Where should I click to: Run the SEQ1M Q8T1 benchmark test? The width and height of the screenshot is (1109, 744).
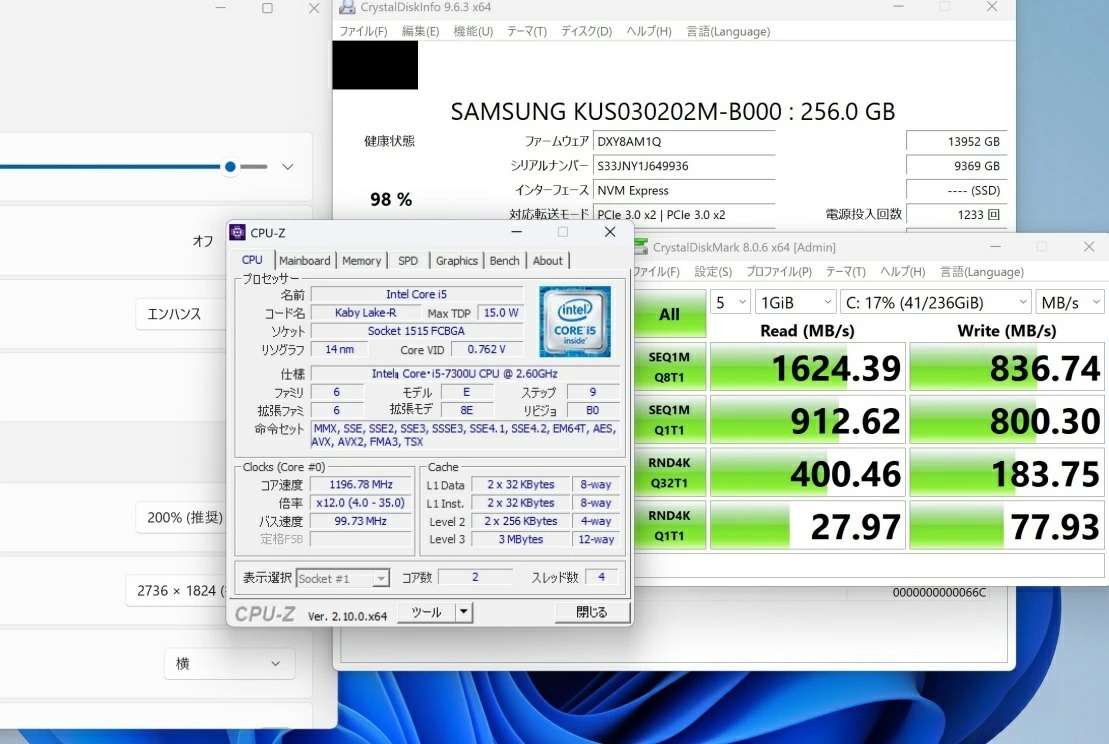click(669, 366)
